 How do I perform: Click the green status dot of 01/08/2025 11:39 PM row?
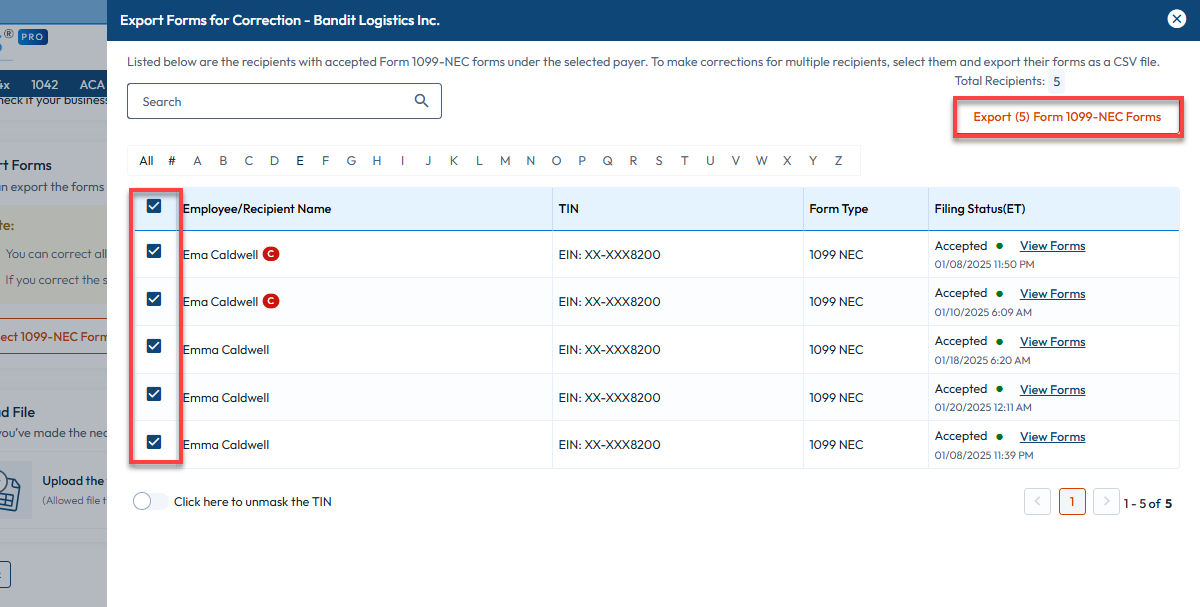coord(999,437)
